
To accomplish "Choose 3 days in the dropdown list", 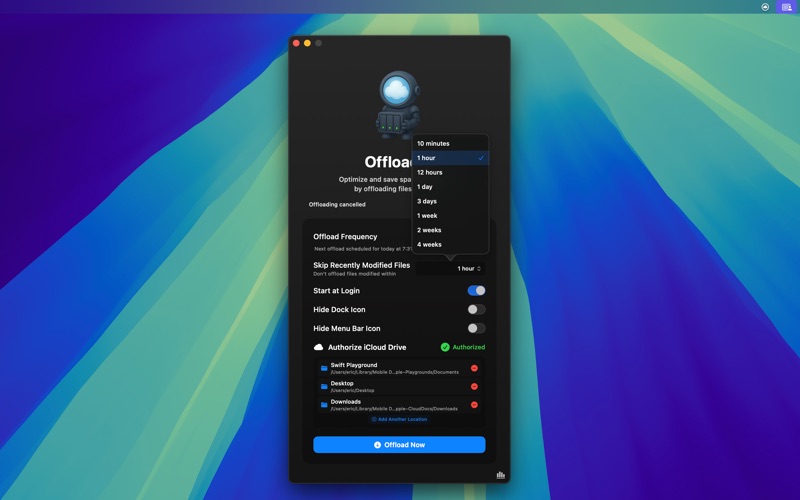I will coord(450,201).
